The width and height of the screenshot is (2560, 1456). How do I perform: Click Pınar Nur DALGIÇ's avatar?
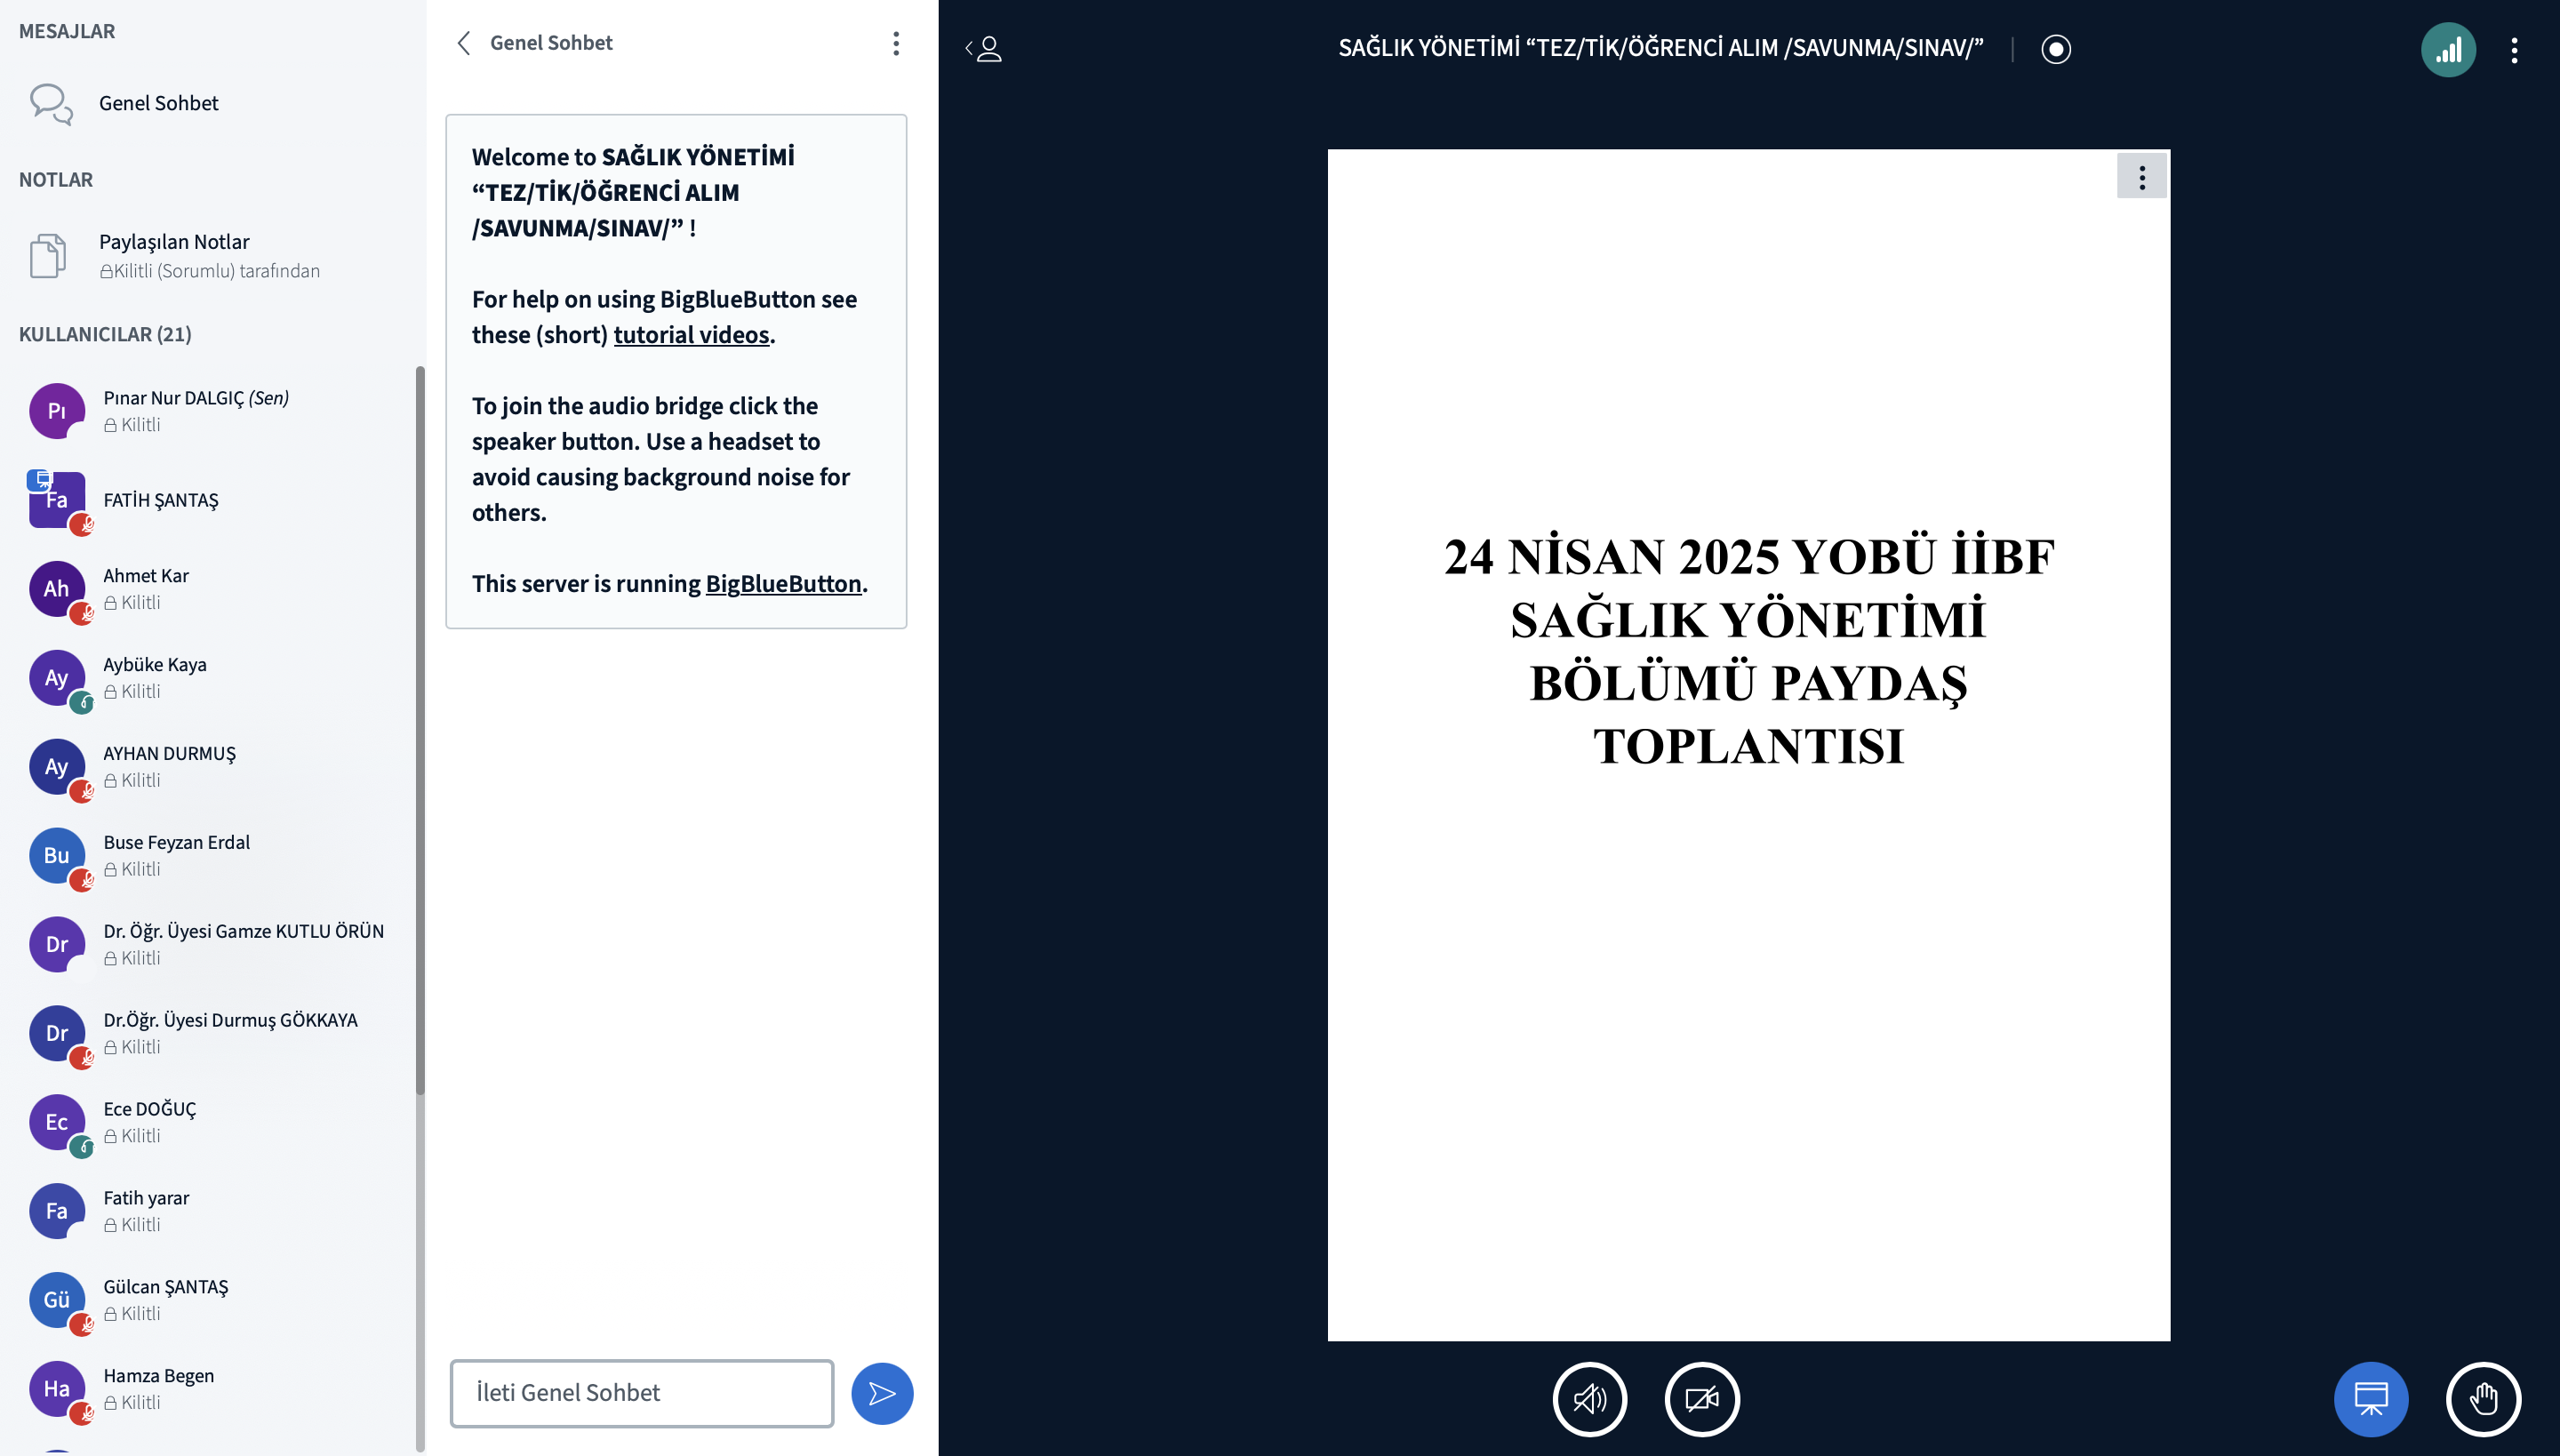[x=57, y=411]
